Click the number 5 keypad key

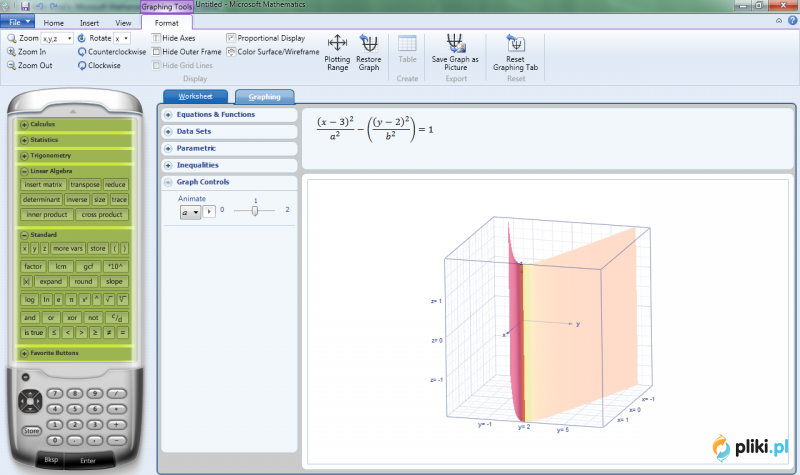74,409
